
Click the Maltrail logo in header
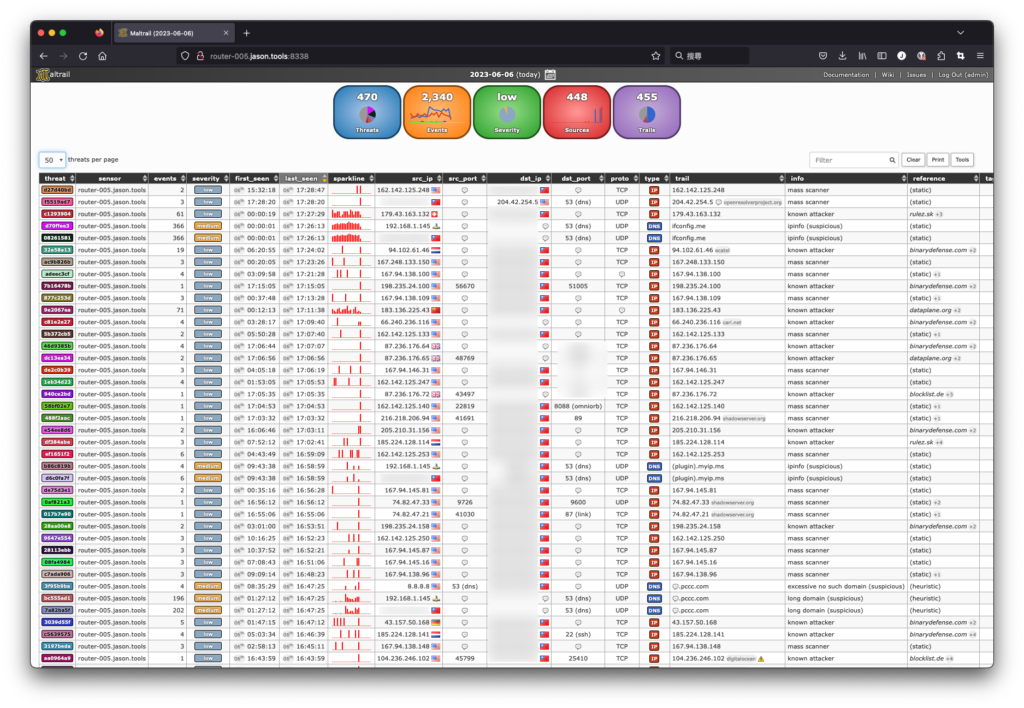[54, 74]
